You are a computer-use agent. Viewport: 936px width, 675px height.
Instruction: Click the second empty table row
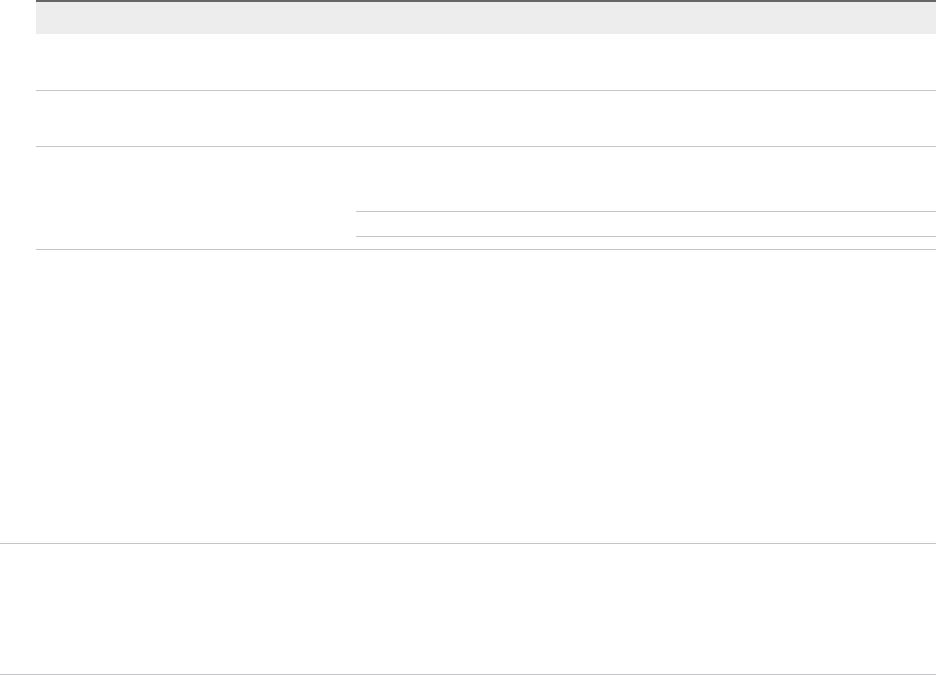pos(478,119)
